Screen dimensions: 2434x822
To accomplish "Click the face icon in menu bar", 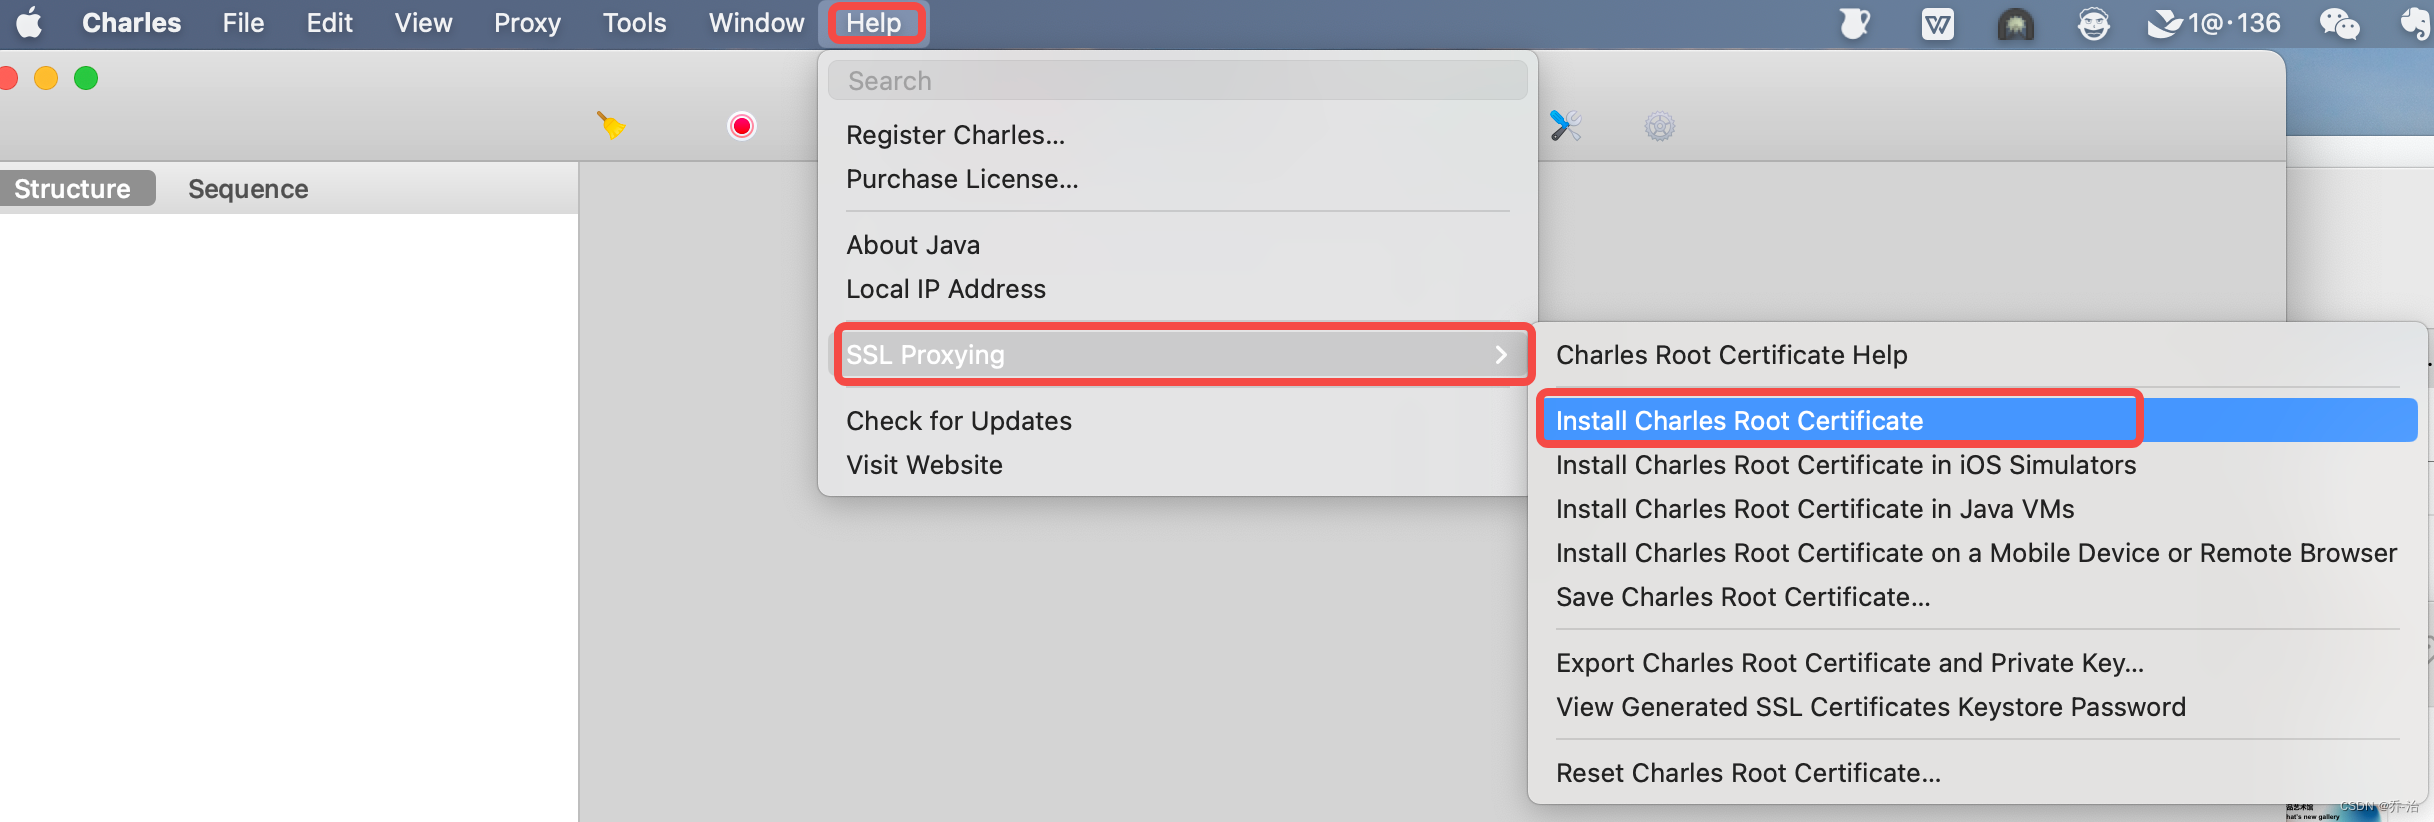I will point(2093,23).
